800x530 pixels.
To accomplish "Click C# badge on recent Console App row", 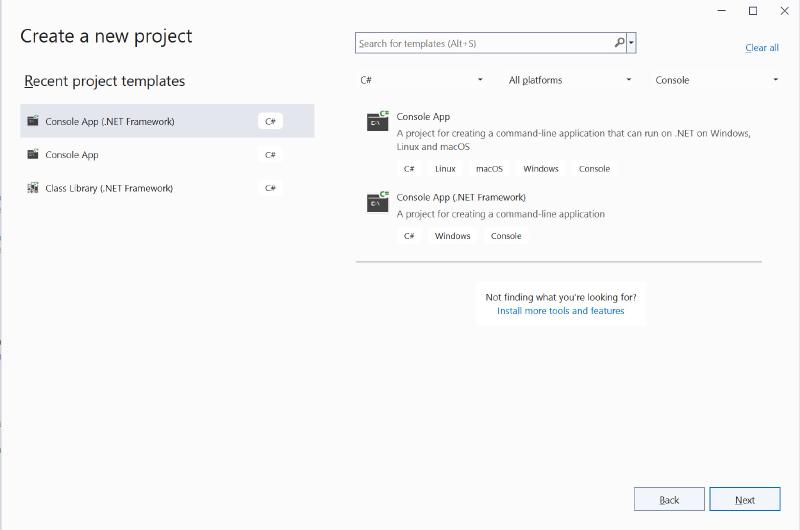I will (x=270, y=155).
